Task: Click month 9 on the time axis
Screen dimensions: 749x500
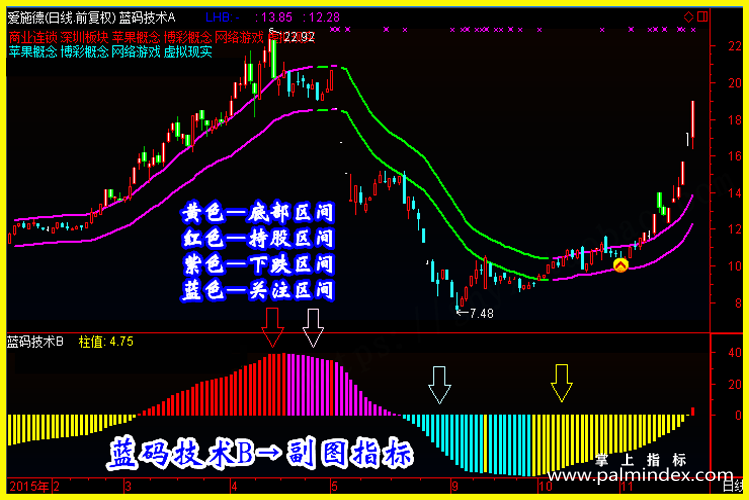Action: 455,486
